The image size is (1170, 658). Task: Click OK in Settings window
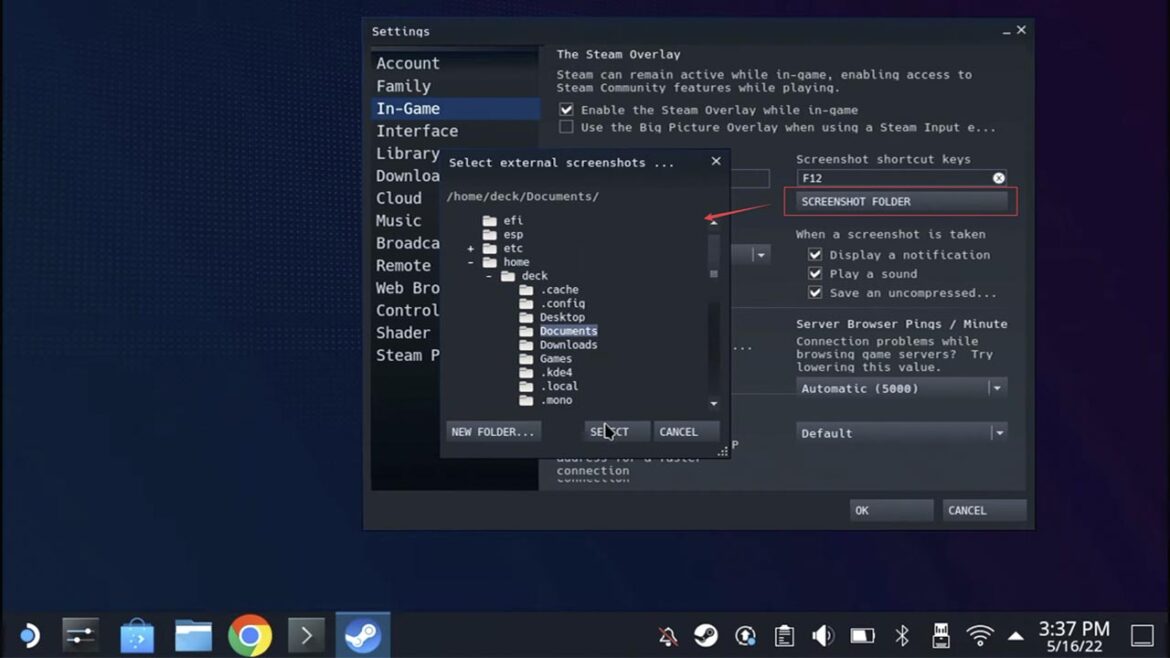[891, 510]
